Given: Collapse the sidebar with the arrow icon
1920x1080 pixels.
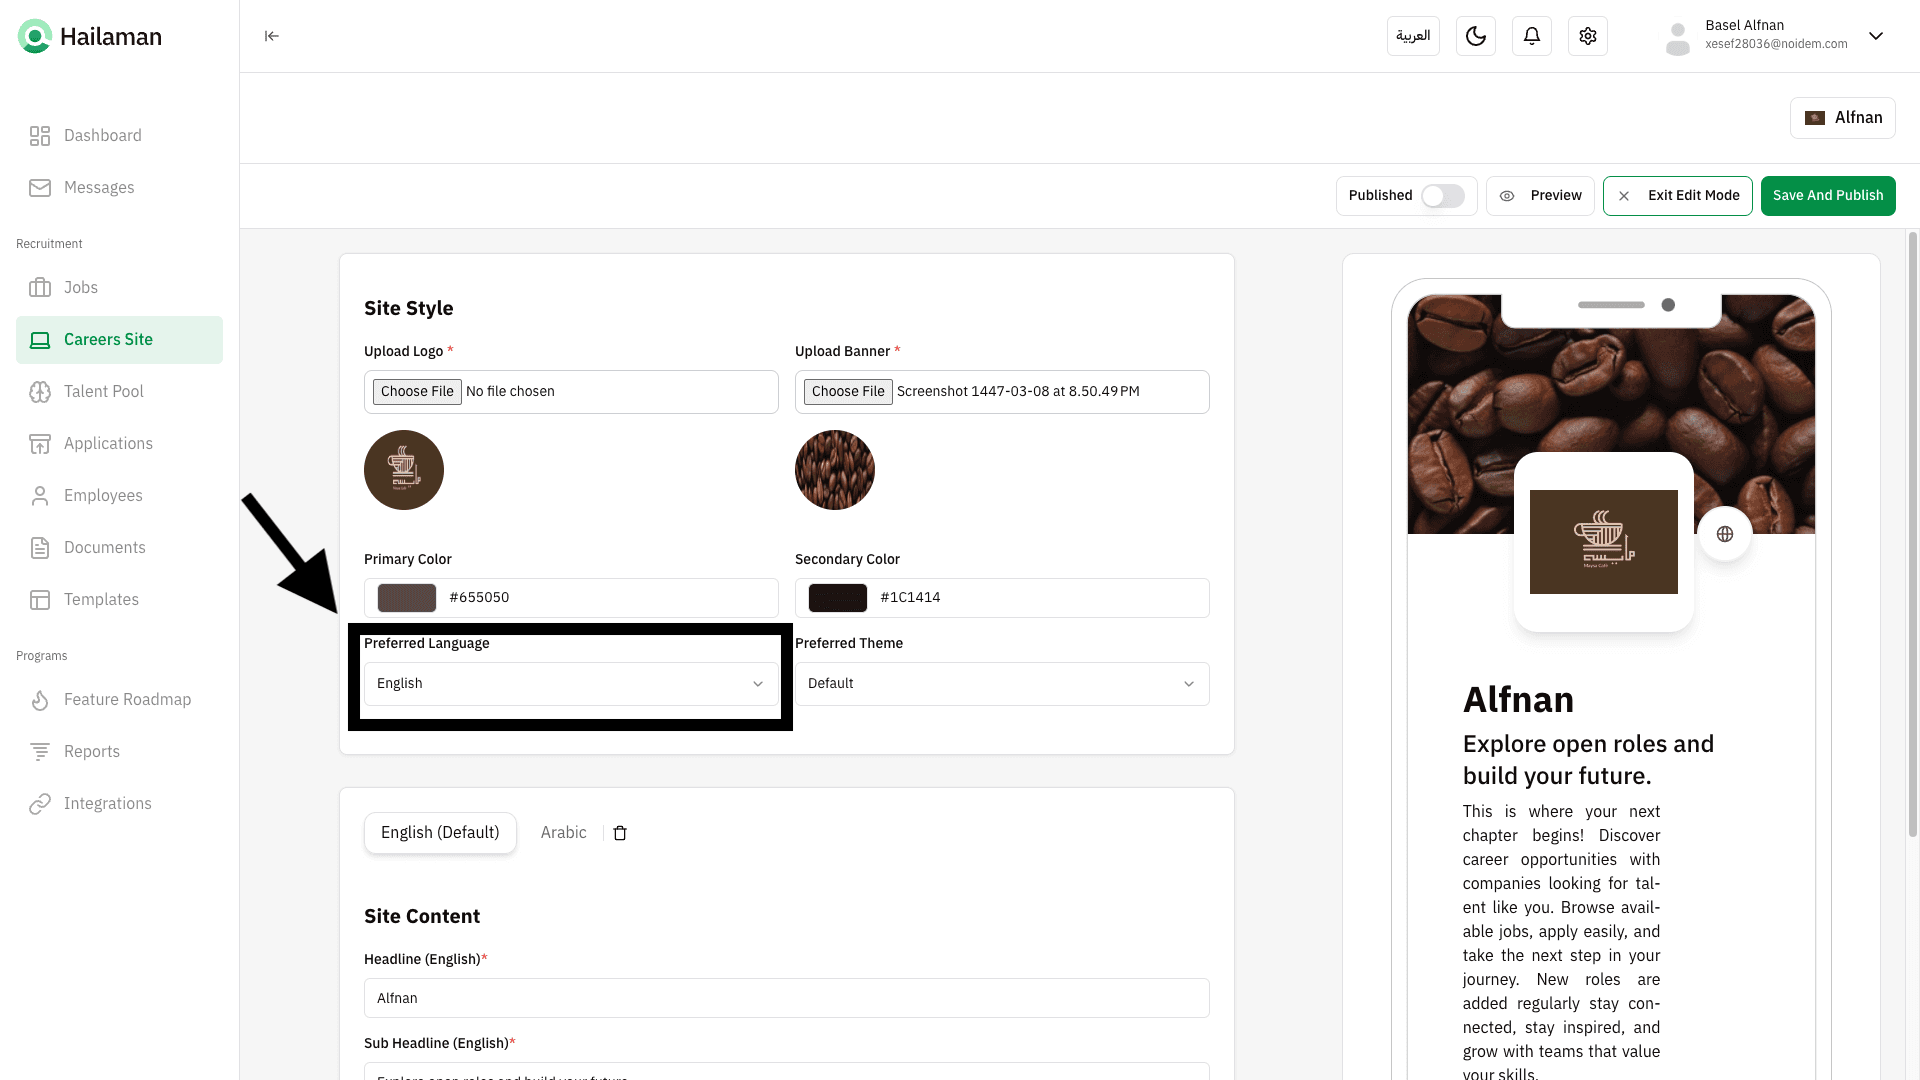Looking at the screenshot, I should tap(271, 36).
